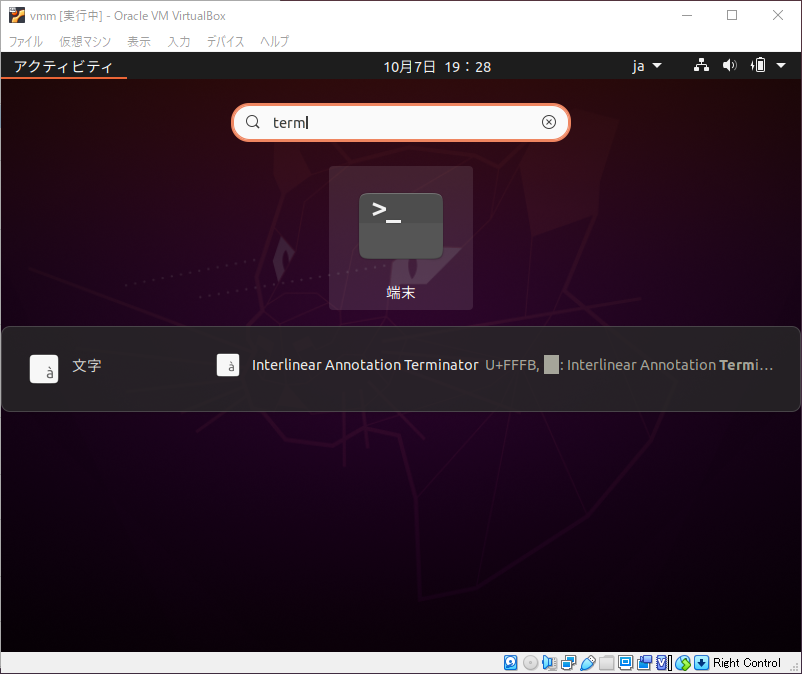Open the ヘルプ menu
The width and height of the screenshot is (802, 674).
275,41
